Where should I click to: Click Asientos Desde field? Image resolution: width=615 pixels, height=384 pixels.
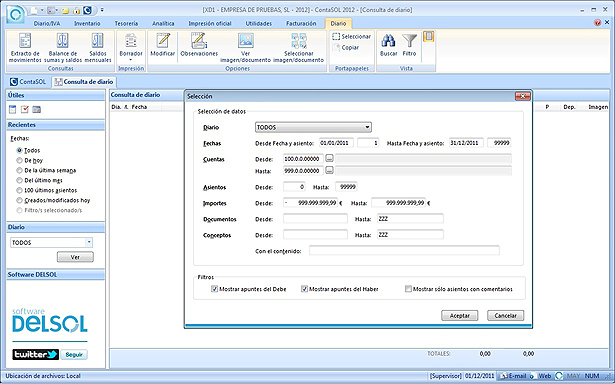pos(294,187)
